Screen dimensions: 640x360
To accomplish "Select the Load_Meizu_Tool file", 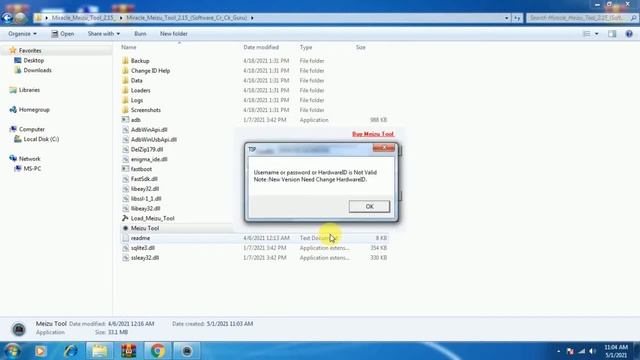I will point(152,218).
